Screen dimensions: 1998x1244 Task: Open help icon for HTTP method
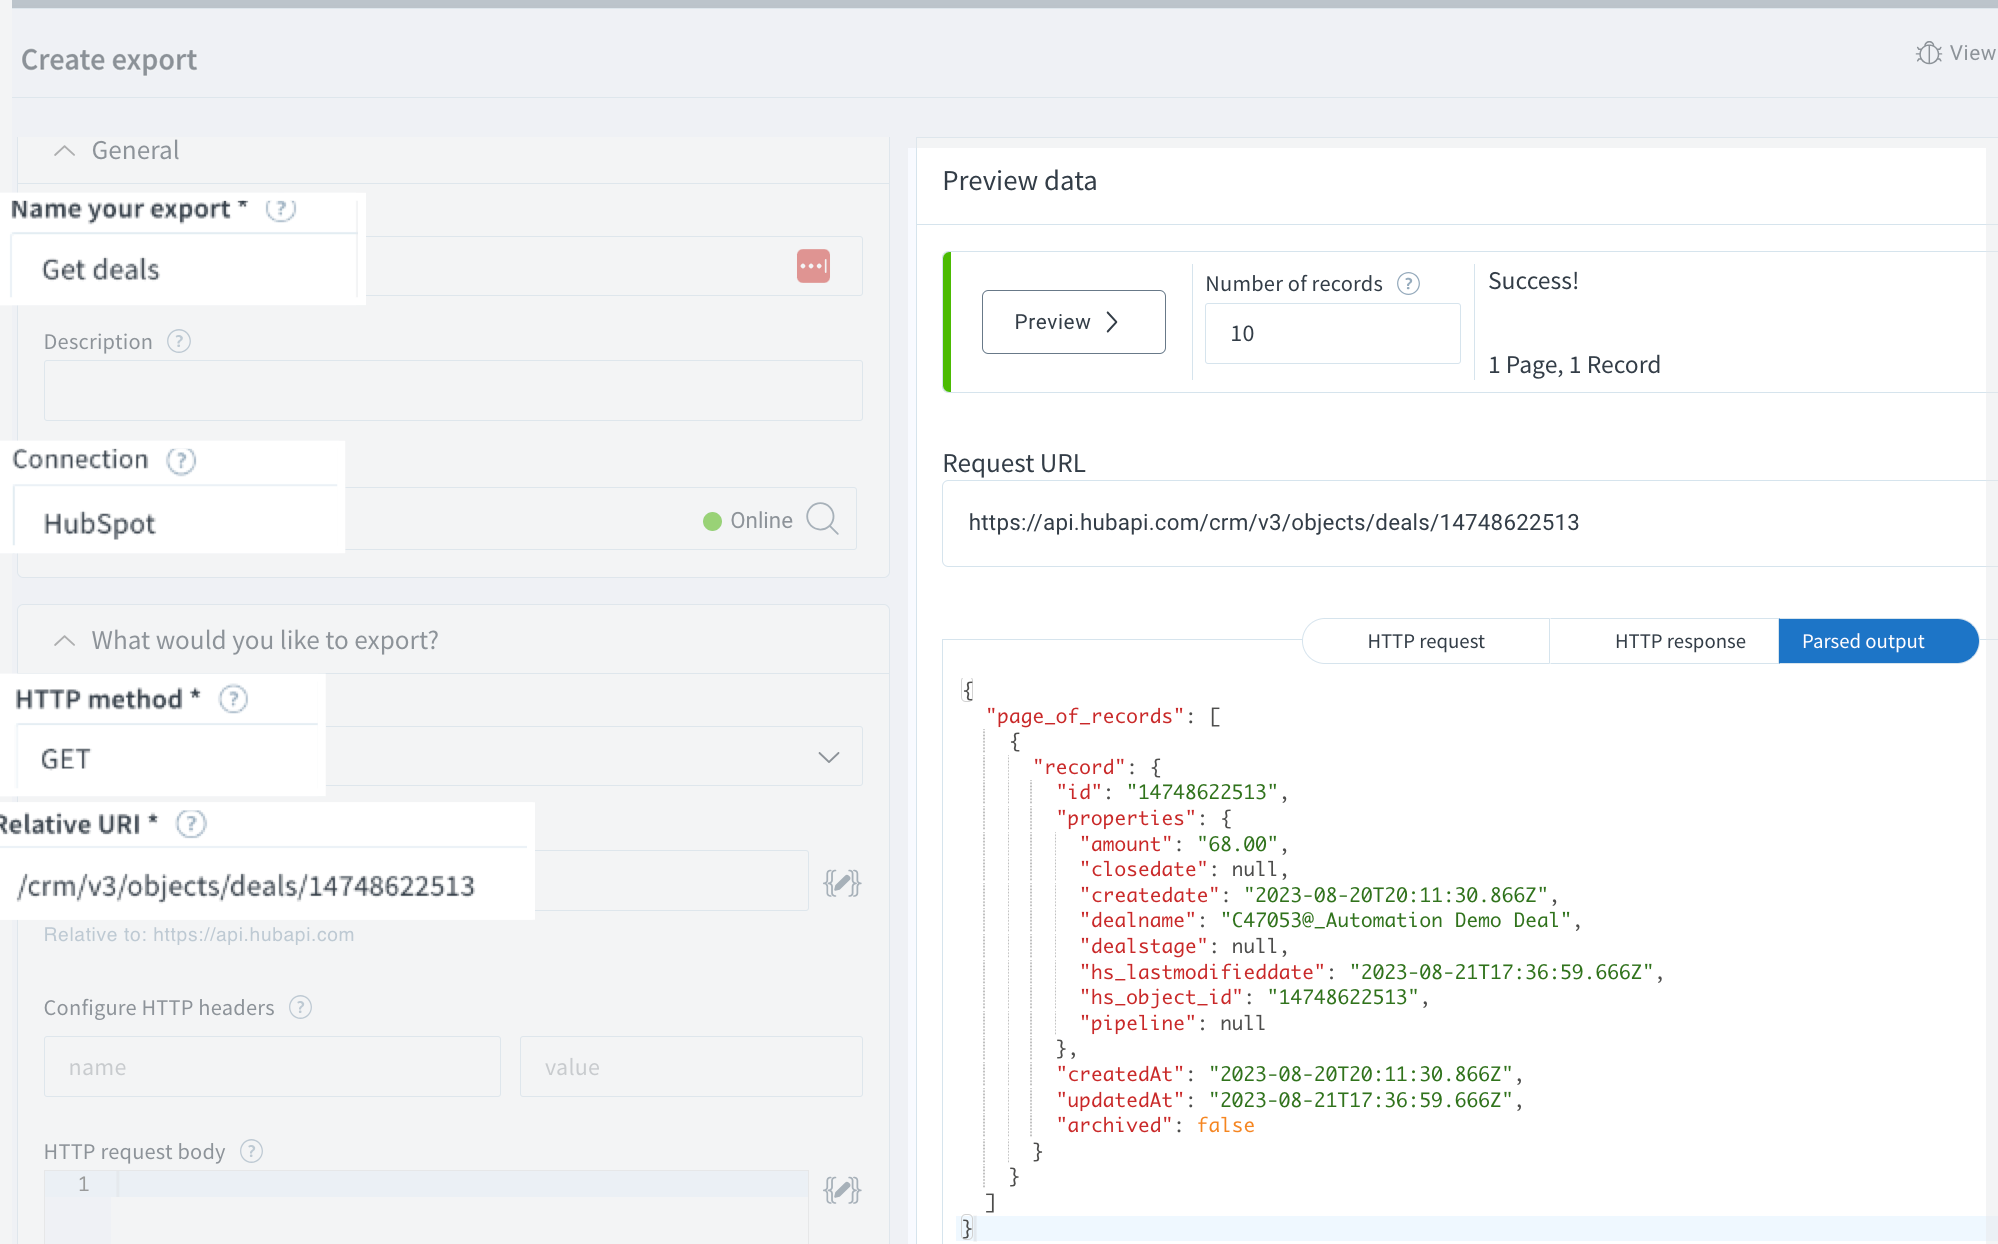click(233, 699)
